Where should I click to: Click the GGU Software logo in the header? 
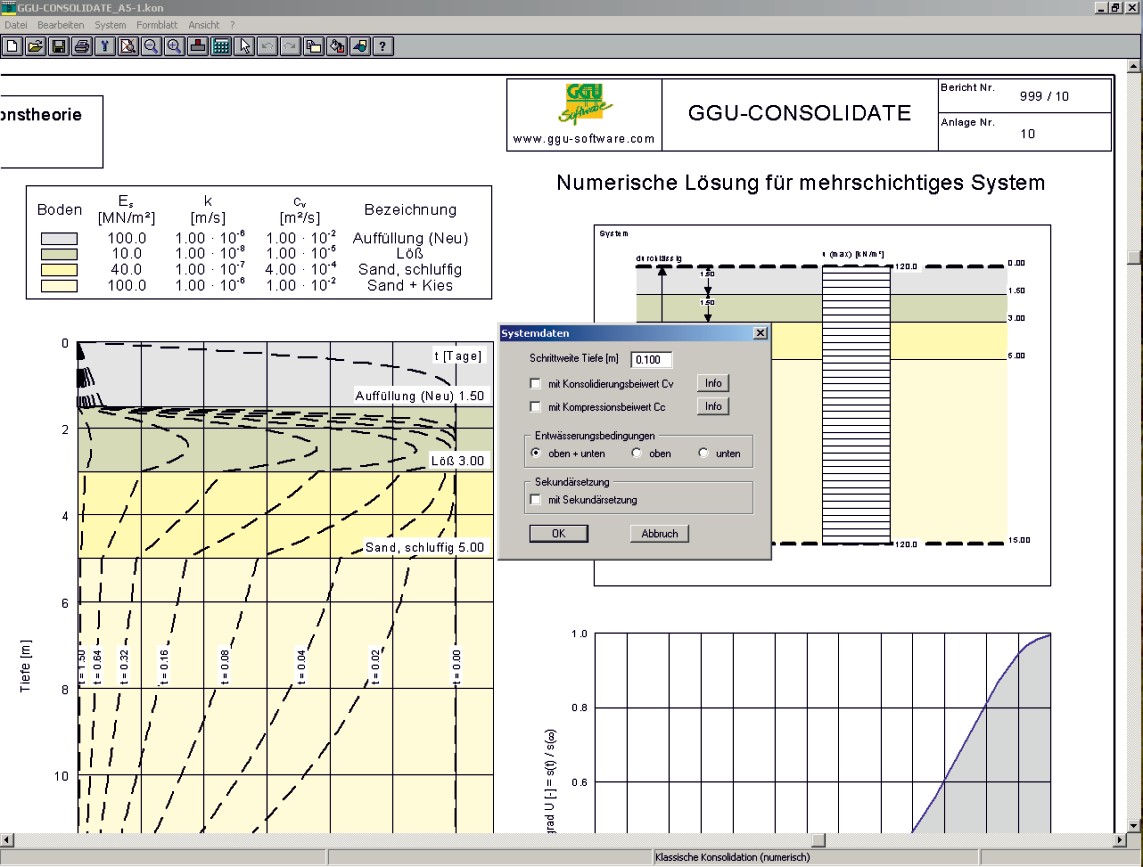pyautogui.click(x=585, y=104)
